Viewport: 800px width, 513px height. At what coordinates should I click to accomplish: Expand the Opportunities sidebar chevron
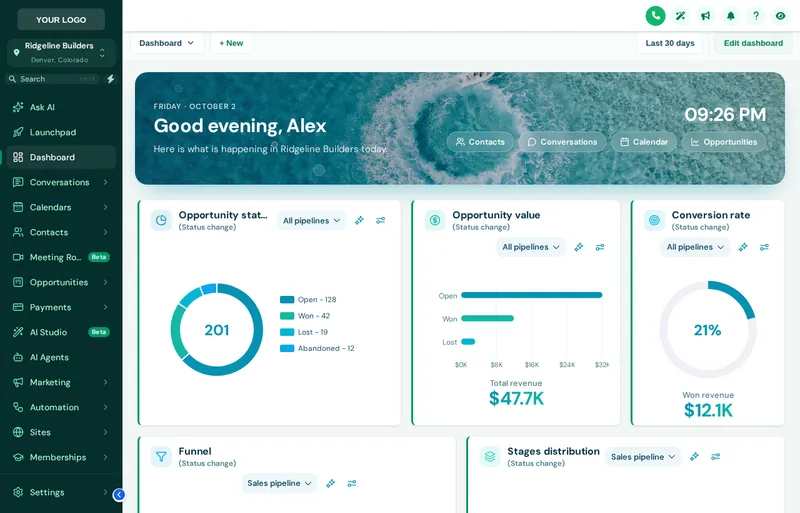[x=106, y=282]
